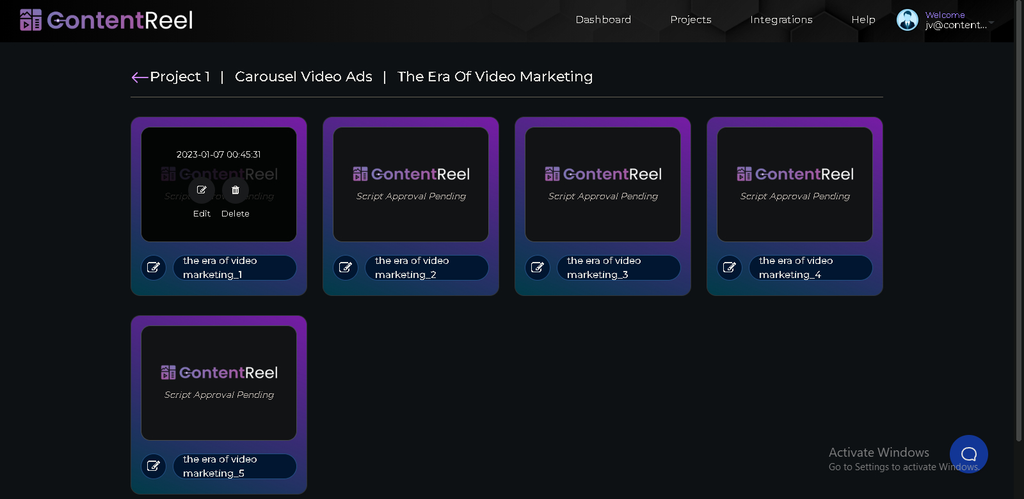
Task: Open the live chat bubble icon
Action: (968, 454)
